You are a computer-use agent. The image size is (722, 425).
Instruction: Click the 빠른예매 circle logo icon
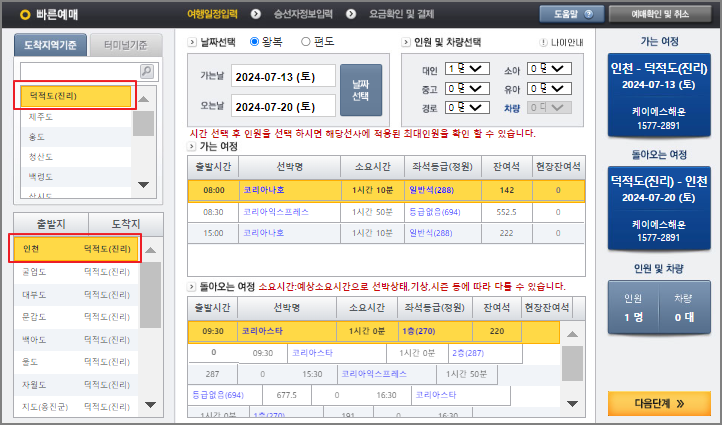coord(25,15)
